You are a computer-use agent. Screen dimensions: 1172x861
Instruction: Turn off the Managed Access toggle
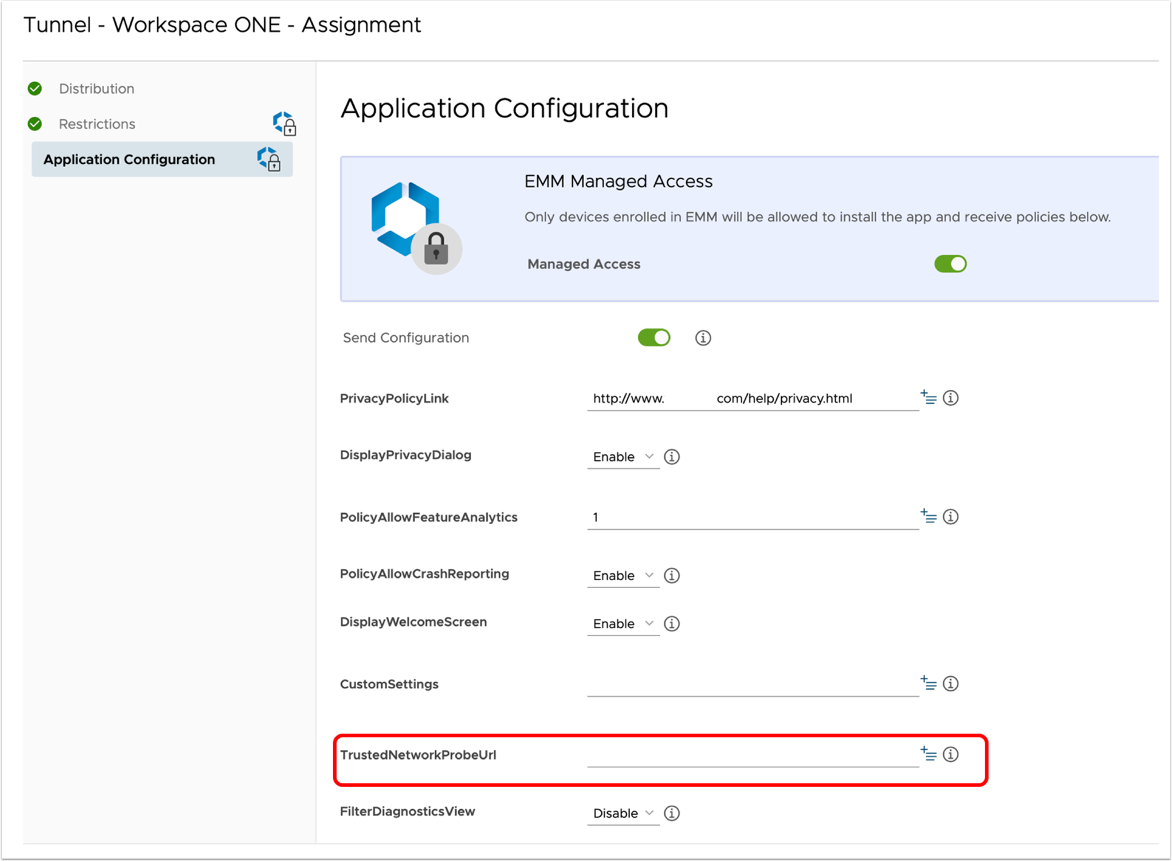point(950,264)
